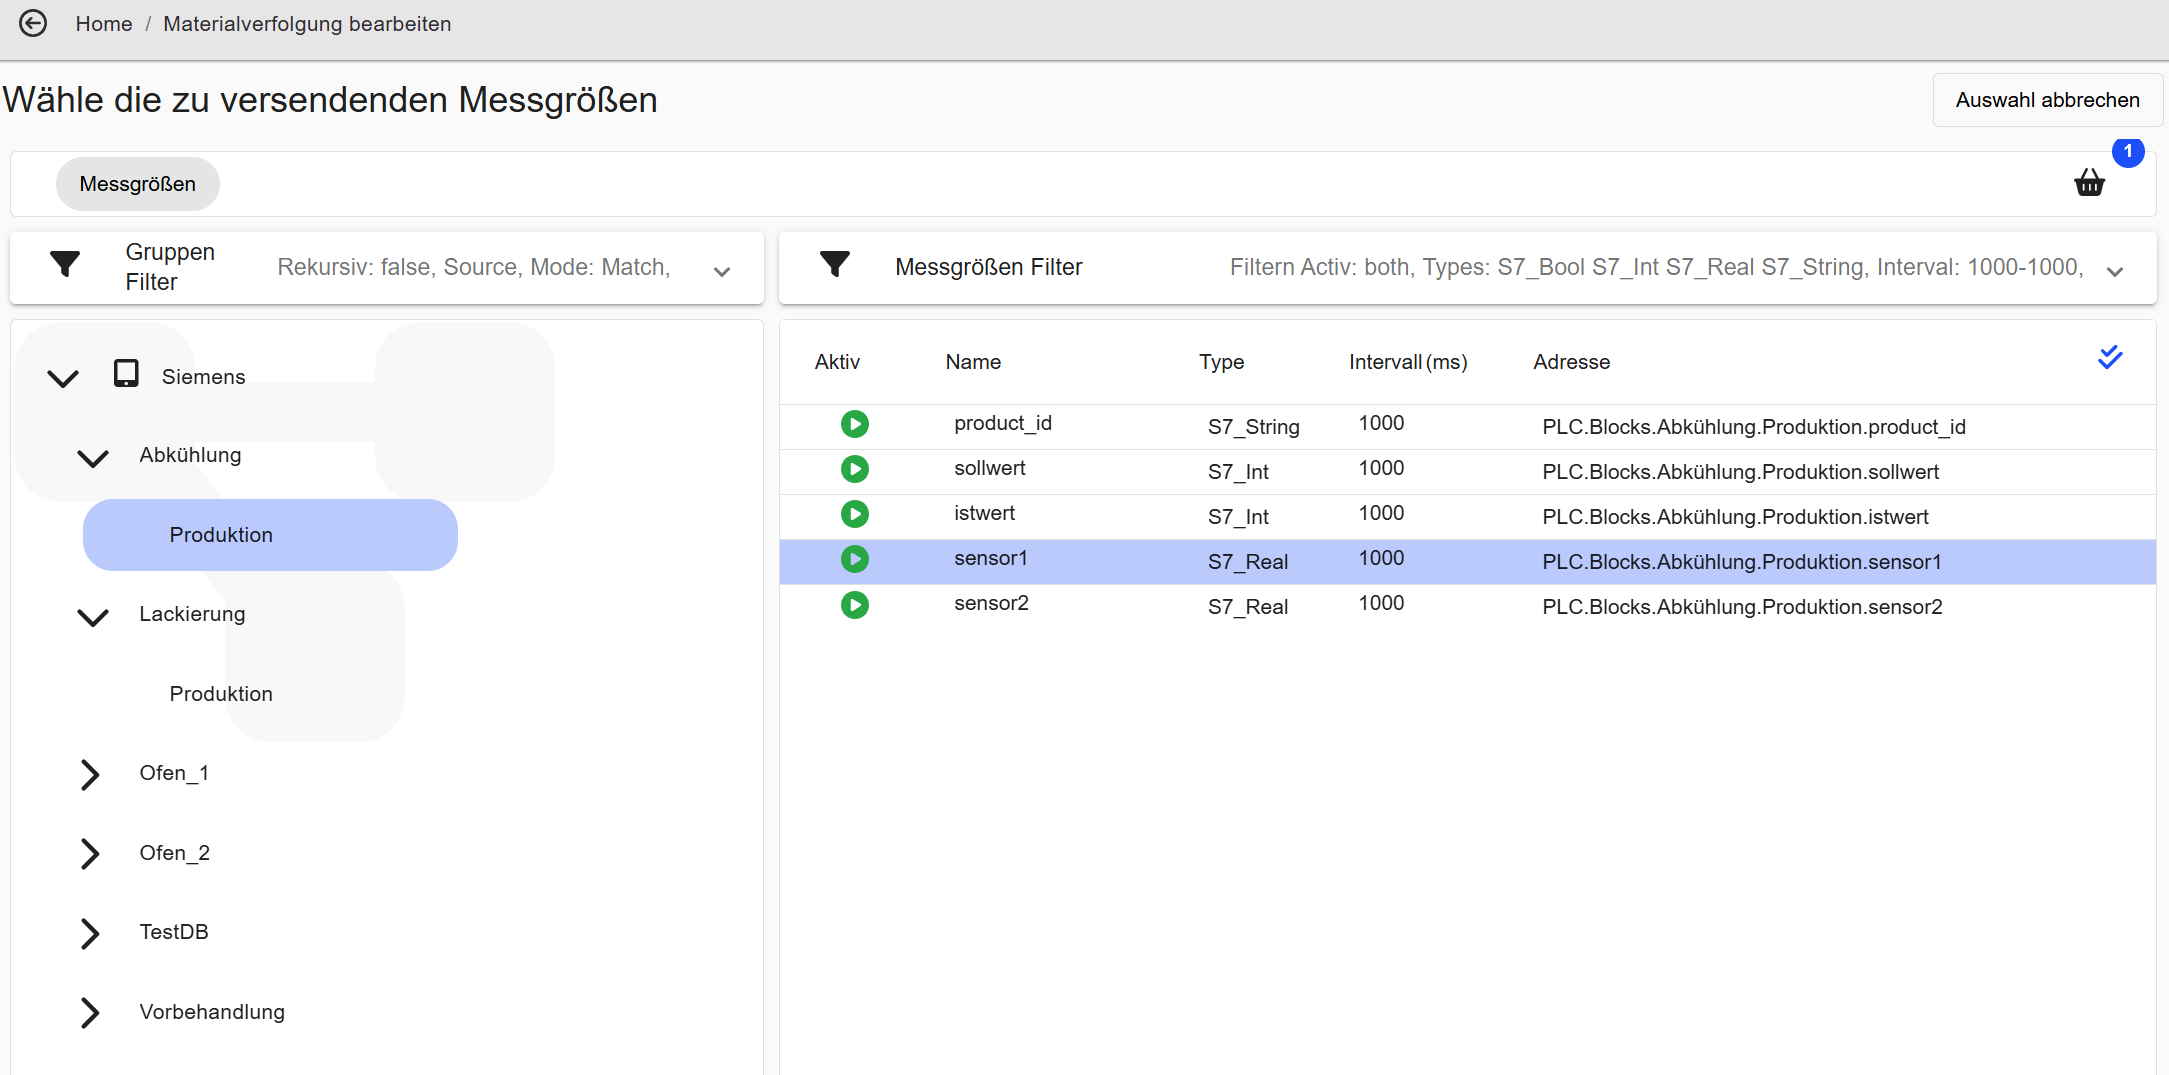The height and width of the screenshot is (1075, 2169).
Task: Click the sollwert name cell
Action: click(990, 468)
